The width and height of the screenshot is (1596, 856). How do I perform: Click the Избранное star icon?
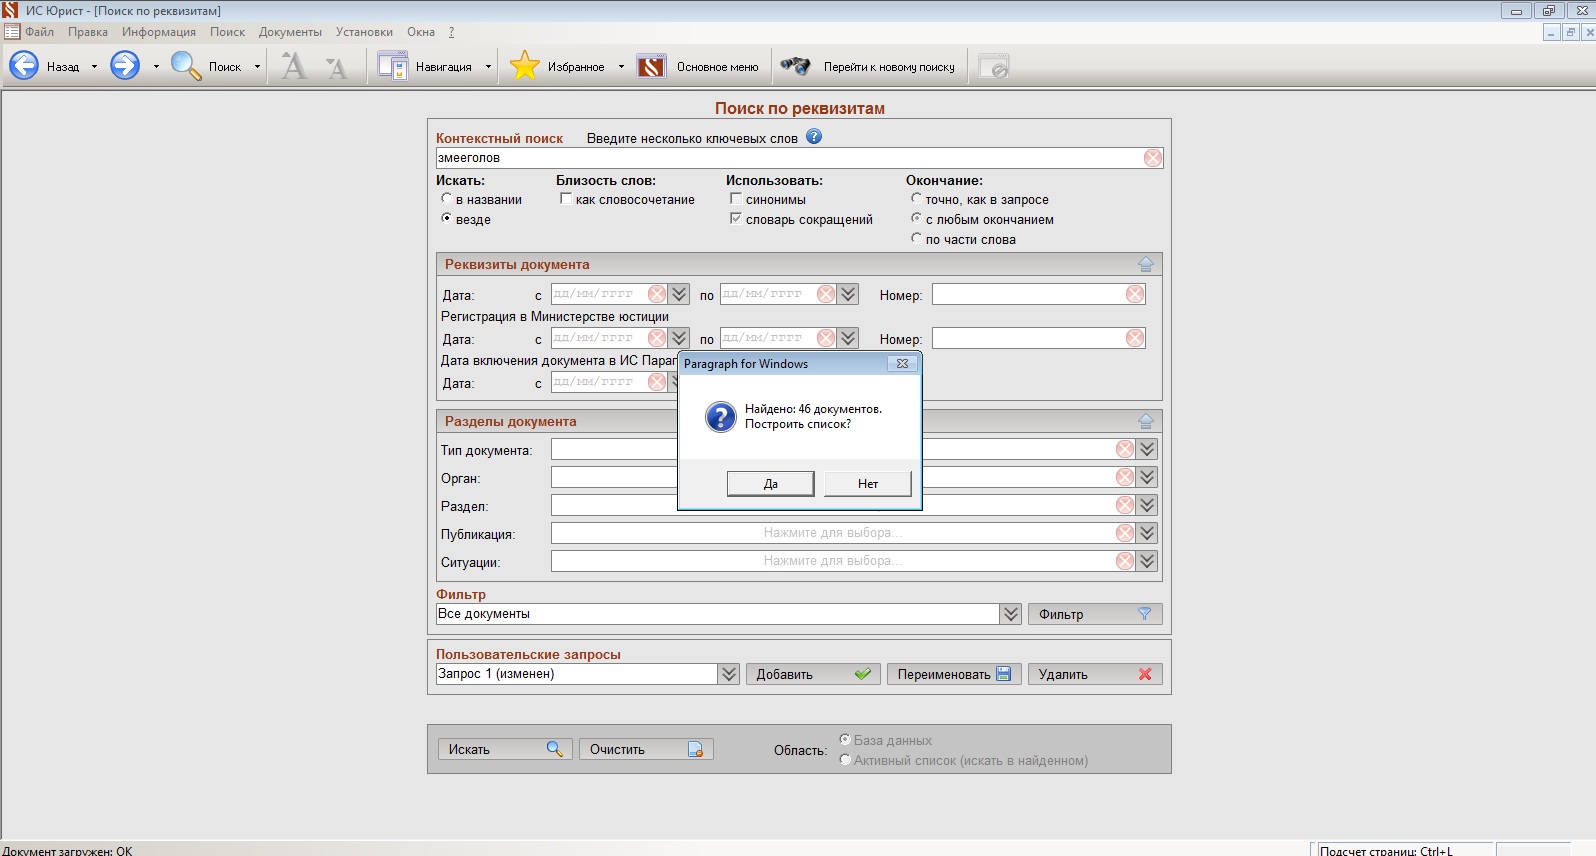[525, 67]
